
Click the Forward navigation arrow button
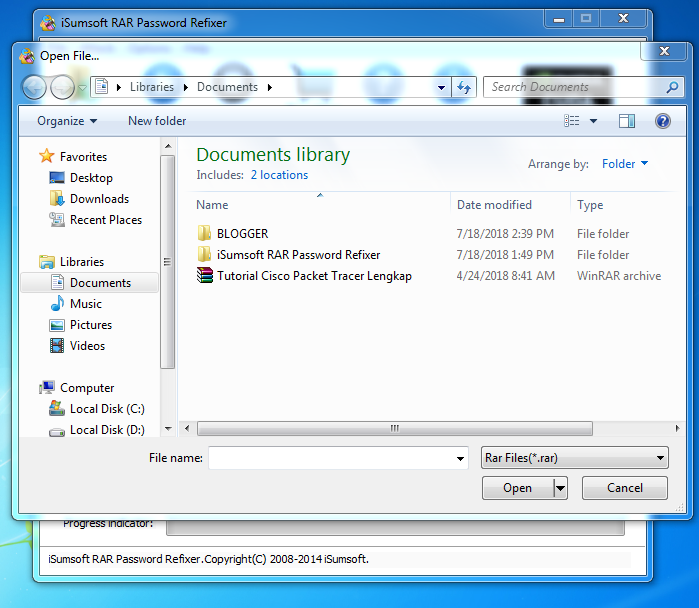(62, 87)
